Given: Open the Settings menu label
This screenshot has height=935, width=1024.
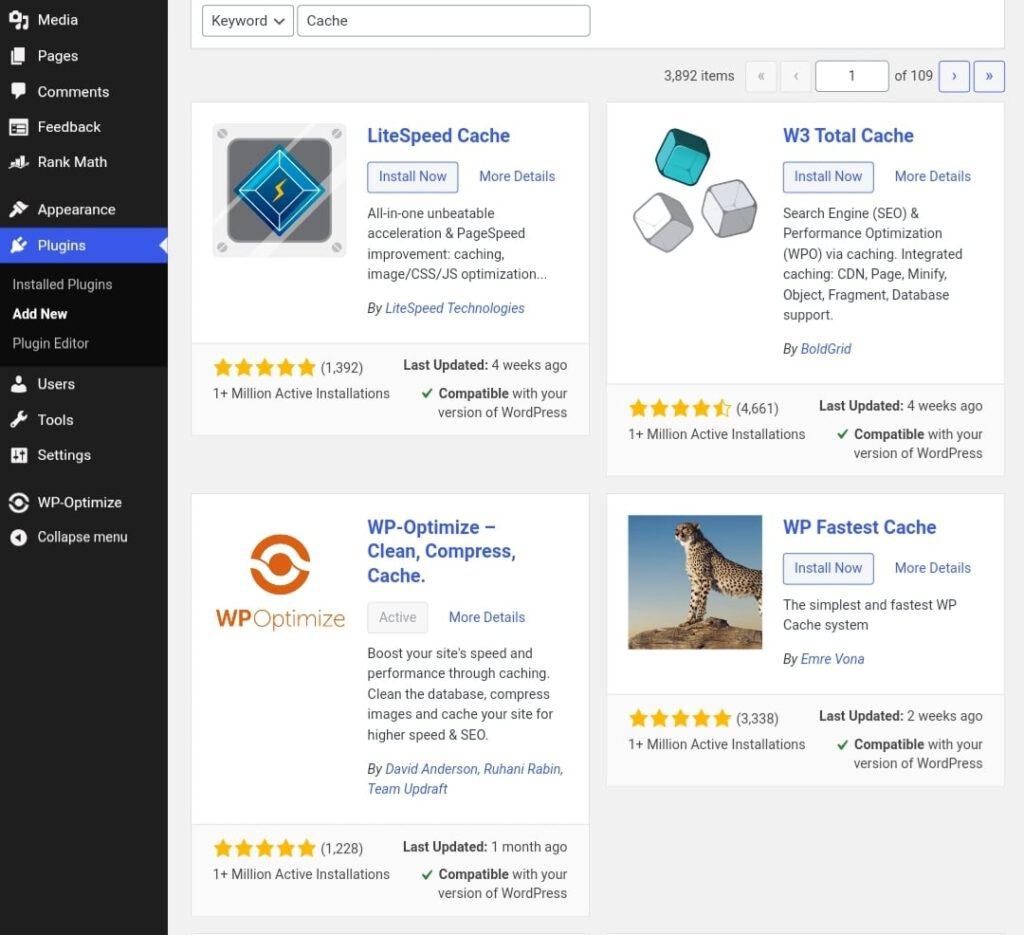Looking at the screenshot, I should (64, 455).
